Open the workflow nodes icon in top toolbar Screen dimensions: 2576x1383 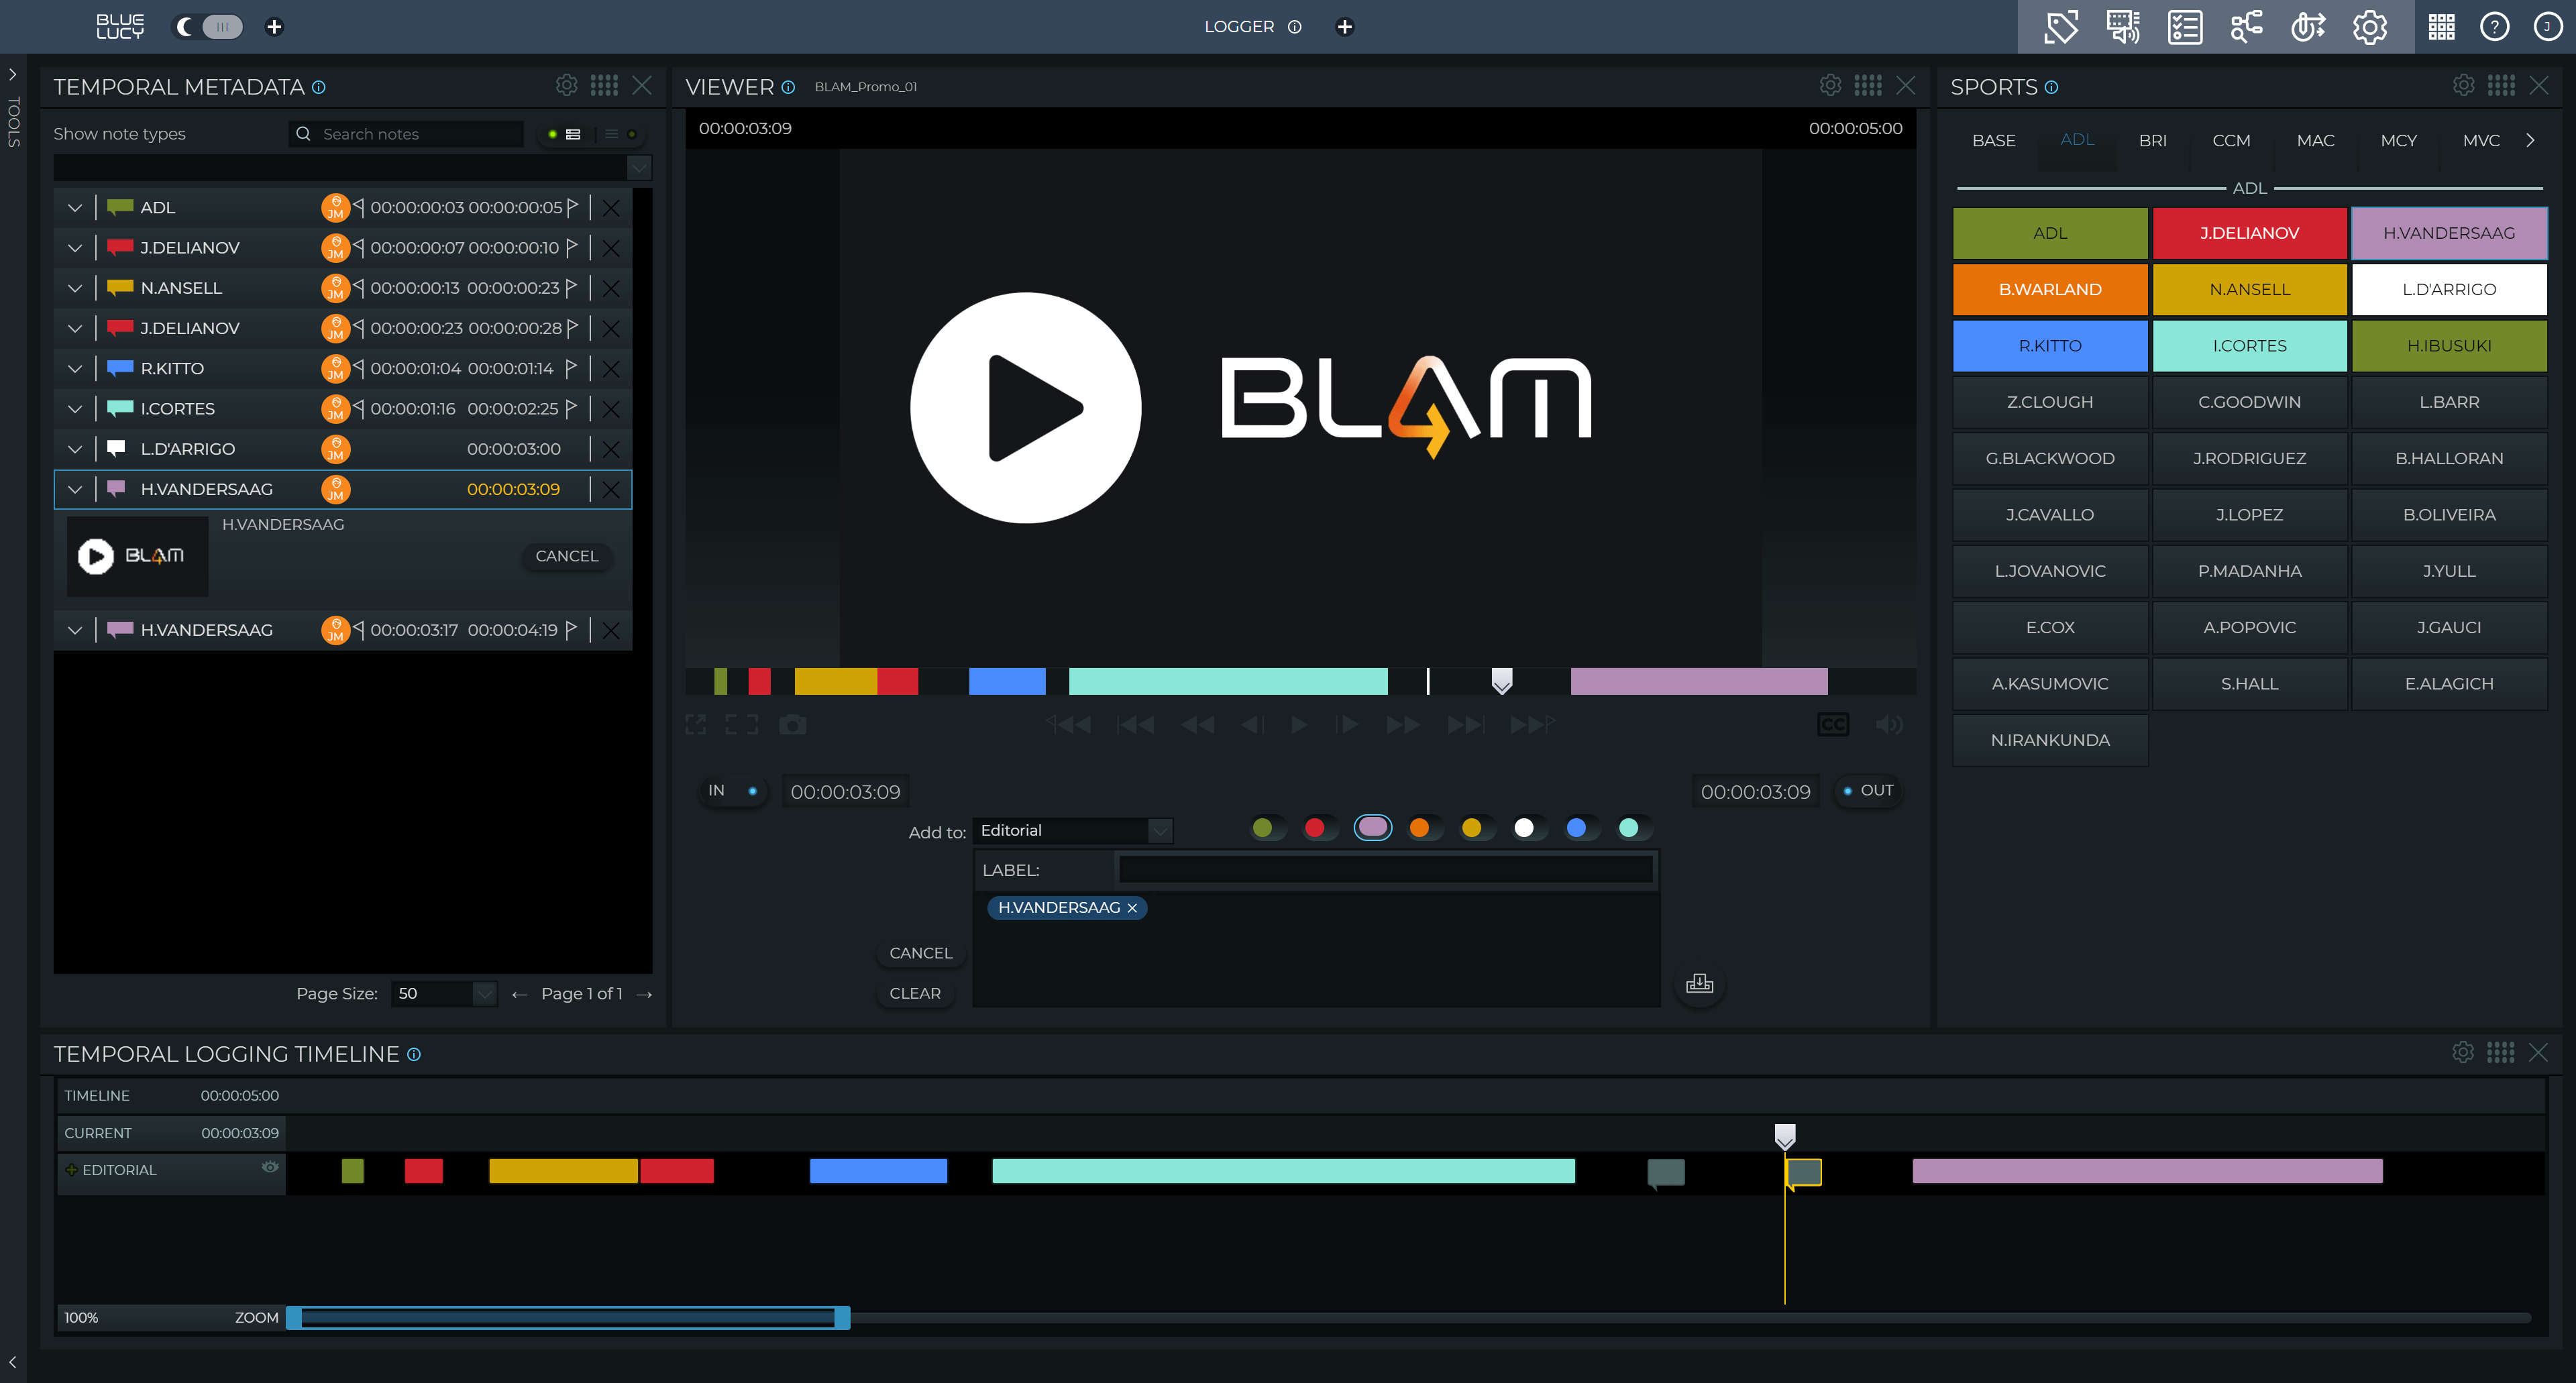pyautogui.click(x=2247, y=27)
